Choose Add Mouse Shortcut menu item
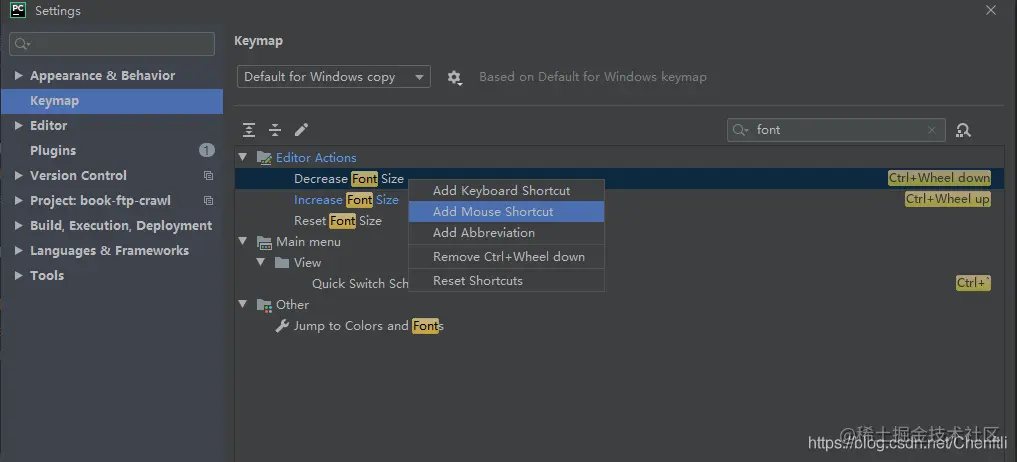Viewport: 1017px width, 462px height. click(x=506, y=212)
